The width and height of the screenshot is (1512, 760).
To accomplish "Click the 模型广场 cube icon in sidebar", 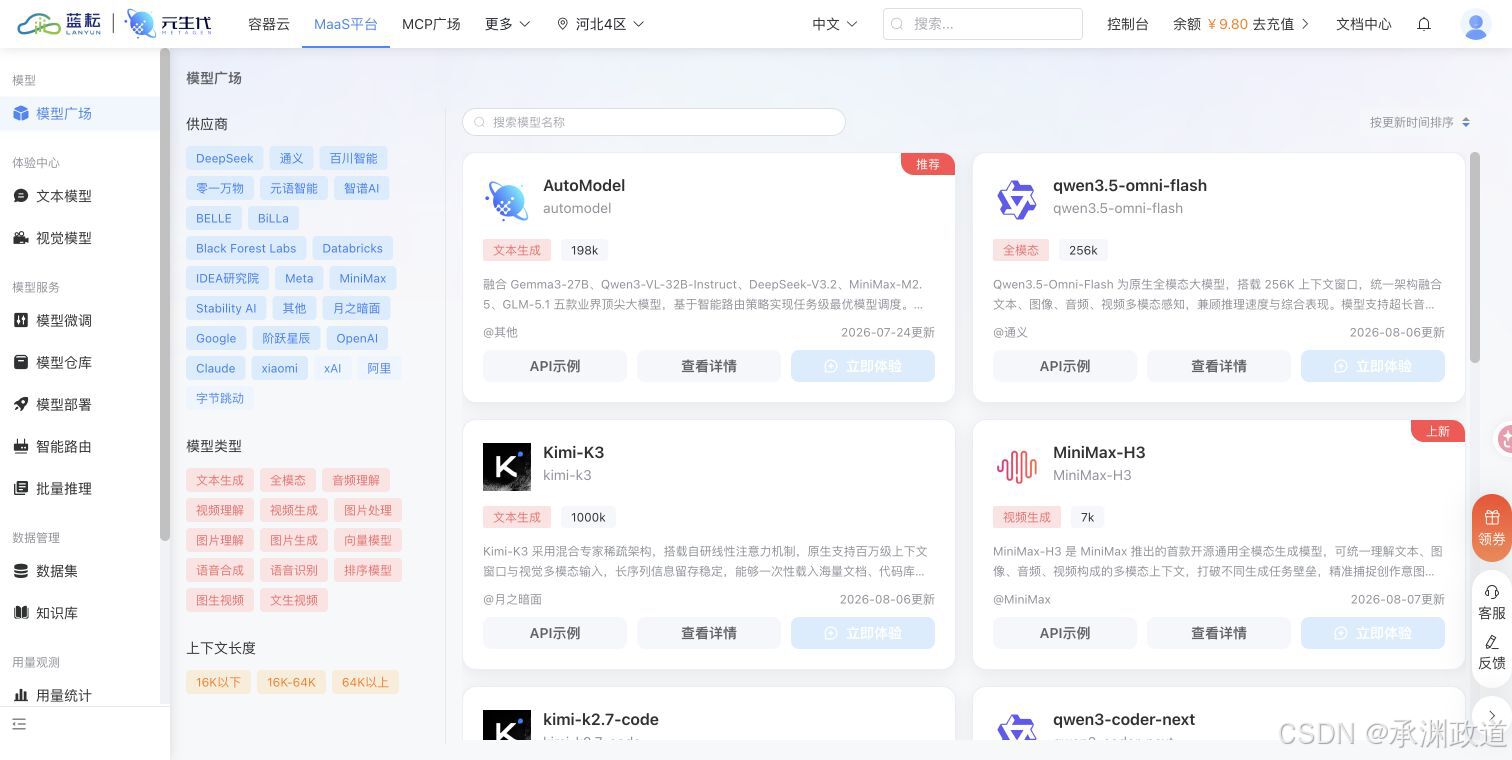I will (x=20, y=113).
